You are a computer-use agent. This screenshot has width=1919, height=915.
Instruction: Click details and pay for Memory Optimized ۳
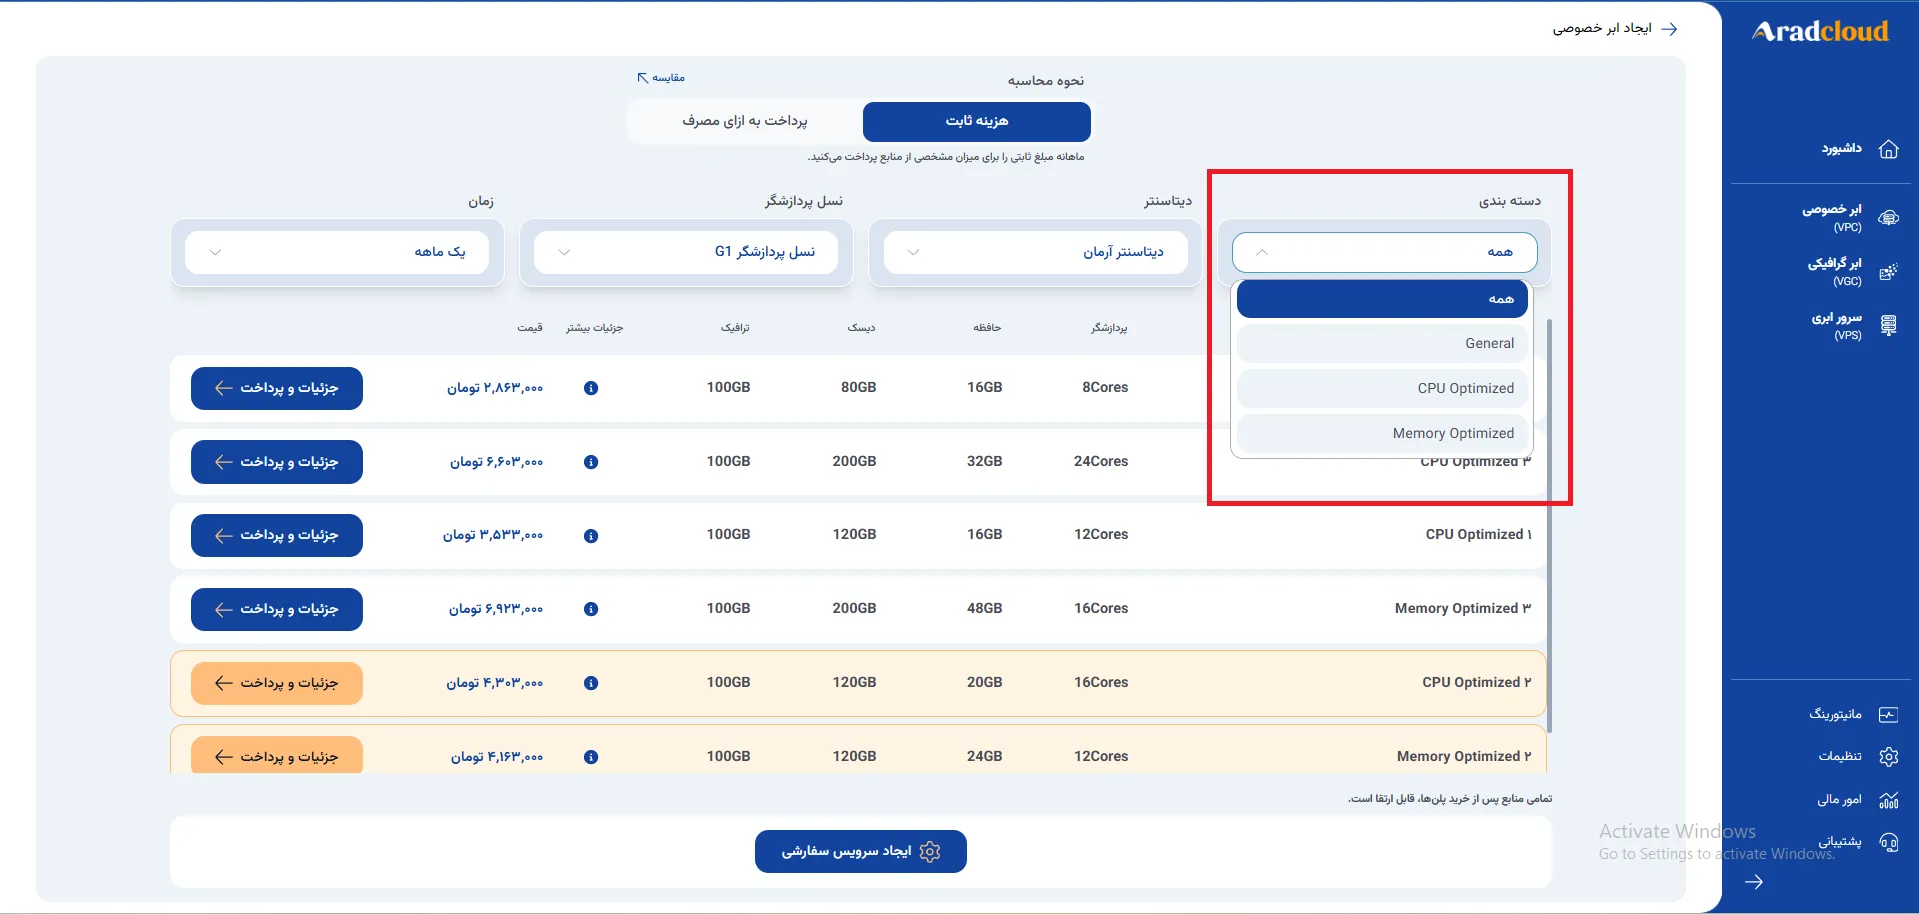[x=277, y=609]
